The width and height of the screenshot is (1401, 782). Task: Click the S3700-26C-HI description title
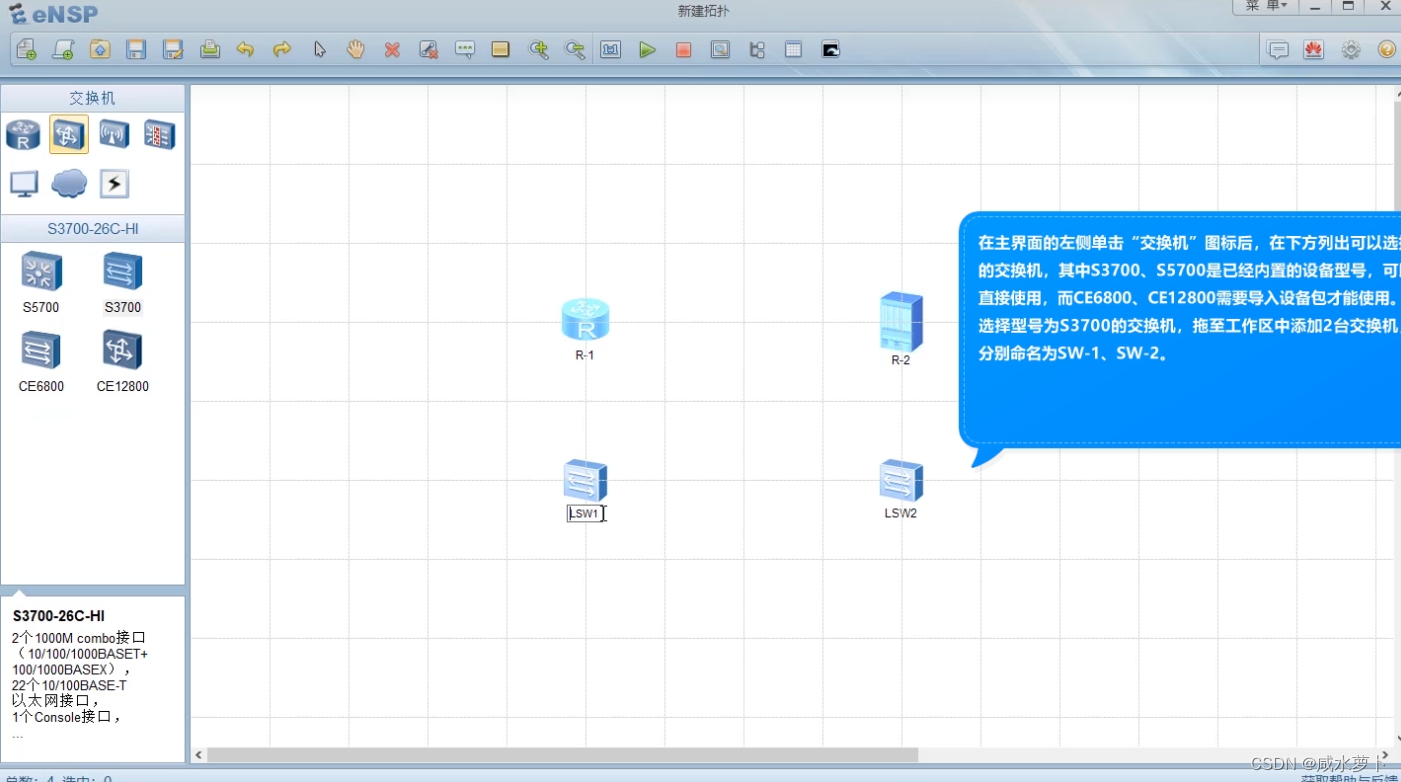(x=58, y=616)
